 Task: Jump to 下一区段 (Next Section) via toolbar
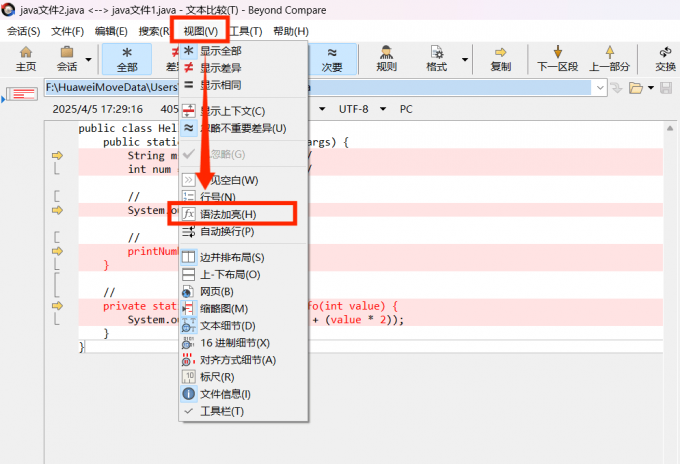point(557,58)
